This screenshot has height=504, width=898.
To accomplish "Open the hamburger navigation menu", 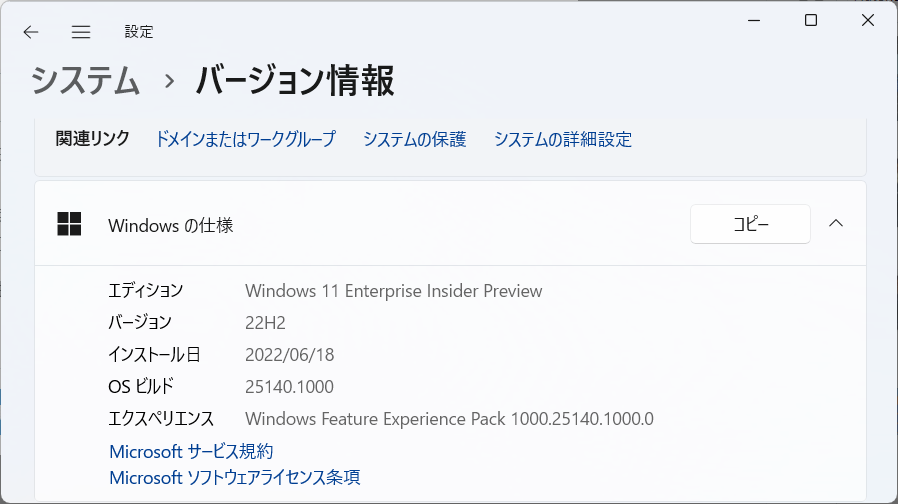I will click(x=81, y=32).
